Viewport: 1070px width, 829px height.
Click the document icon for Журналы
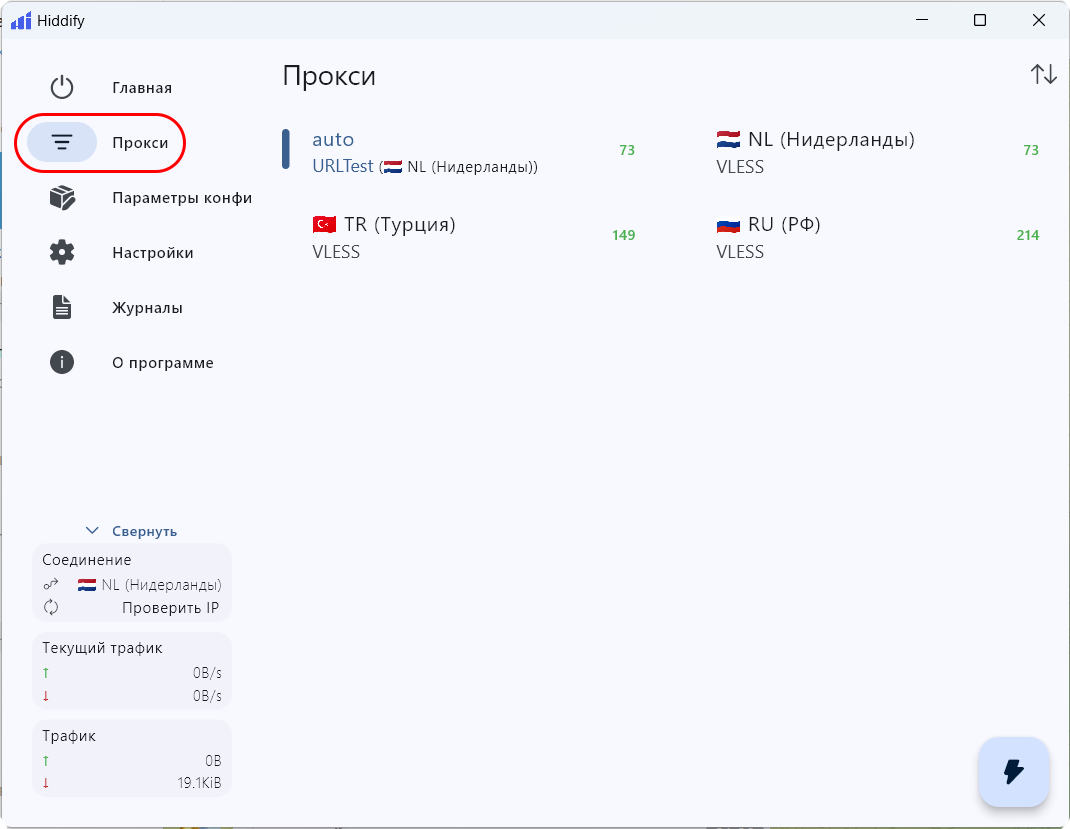click(62, 308)
